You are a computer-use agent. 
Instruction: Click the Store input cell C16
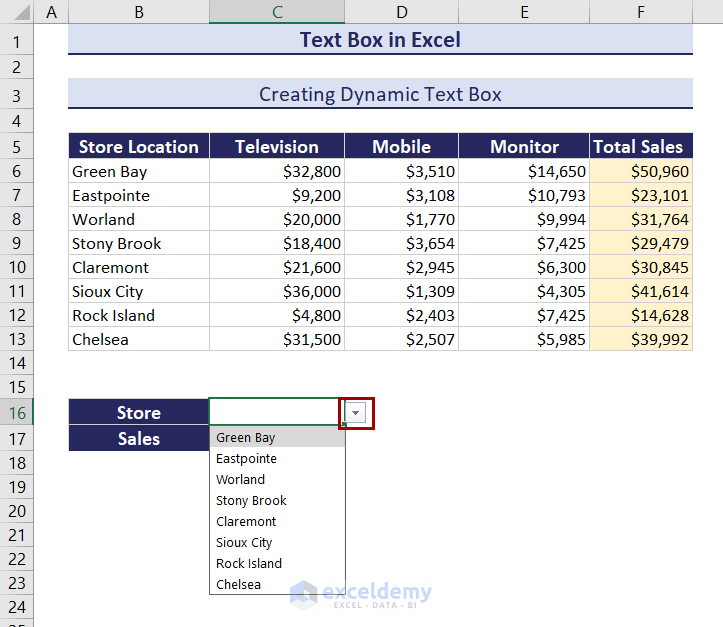point(275,412)
